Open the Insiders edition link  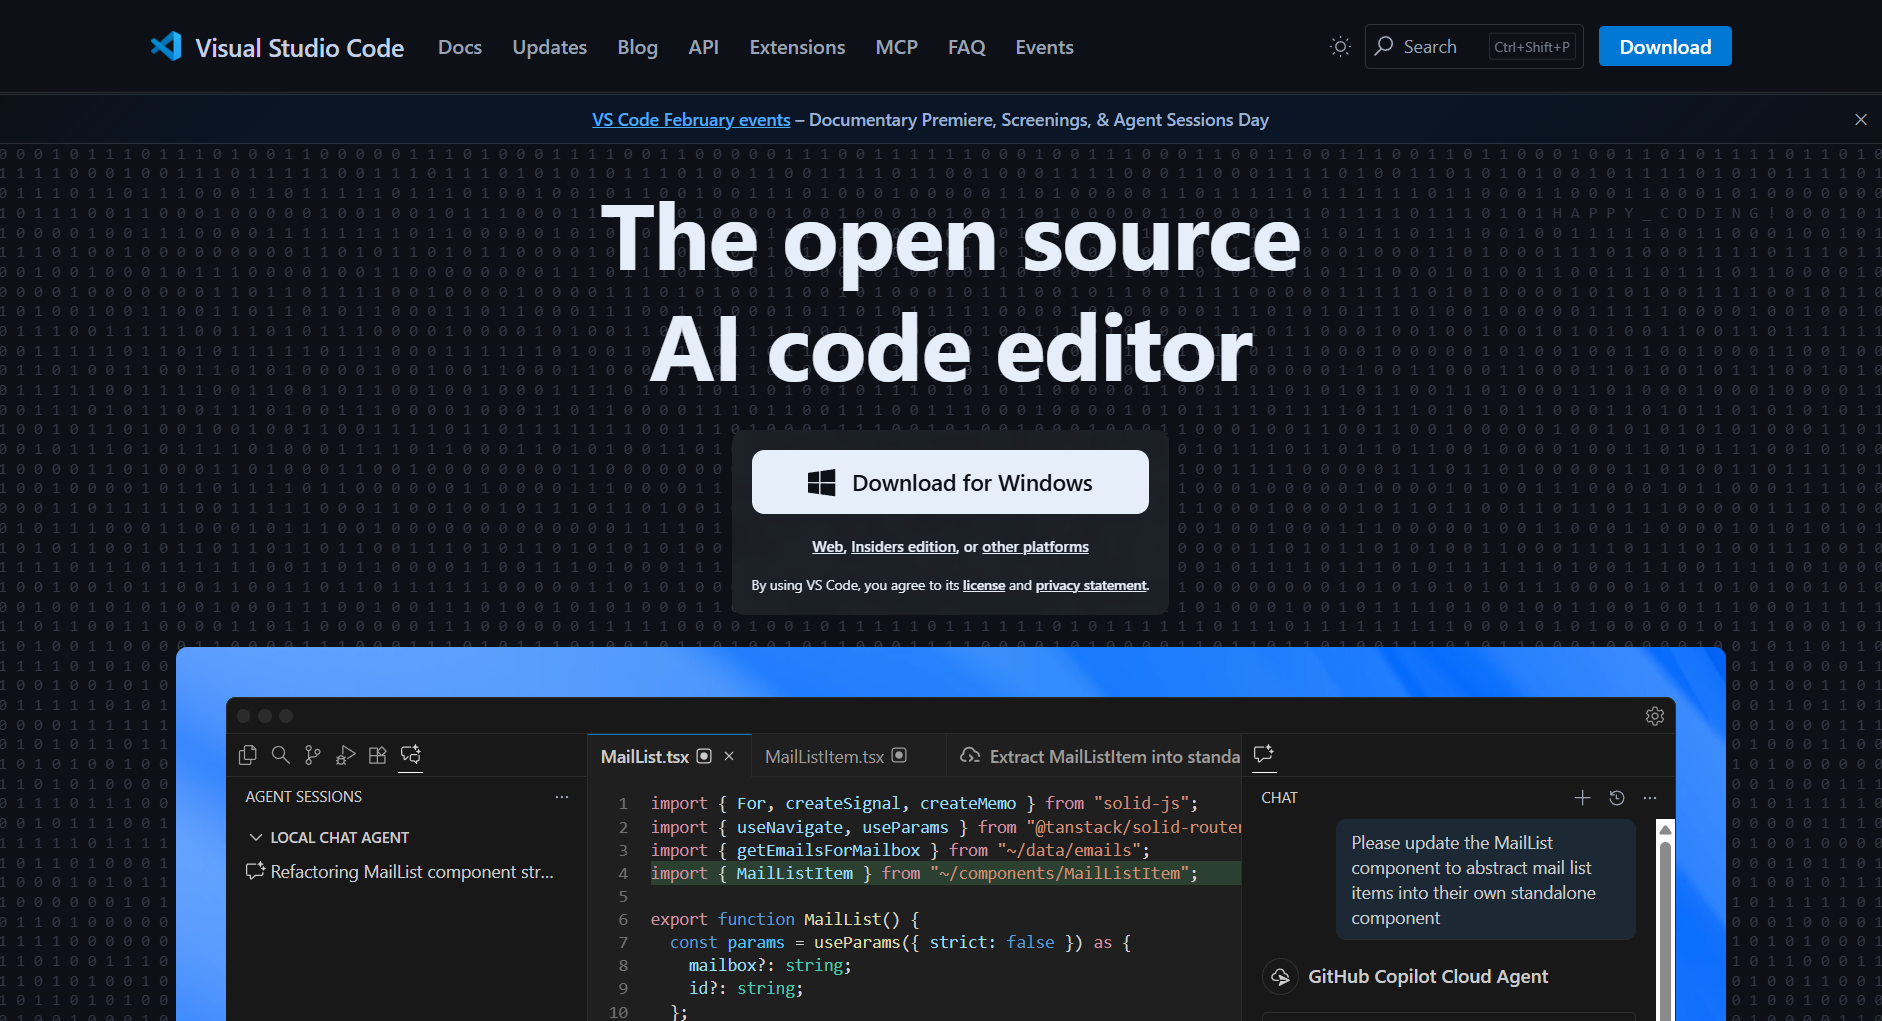[903, 547]
